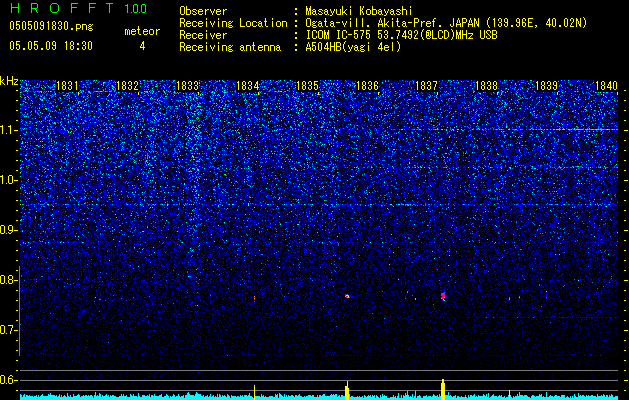Click the 1.0 kHz frequency label
The height and width of the screenshot is (400, 629).
point(8,181)
